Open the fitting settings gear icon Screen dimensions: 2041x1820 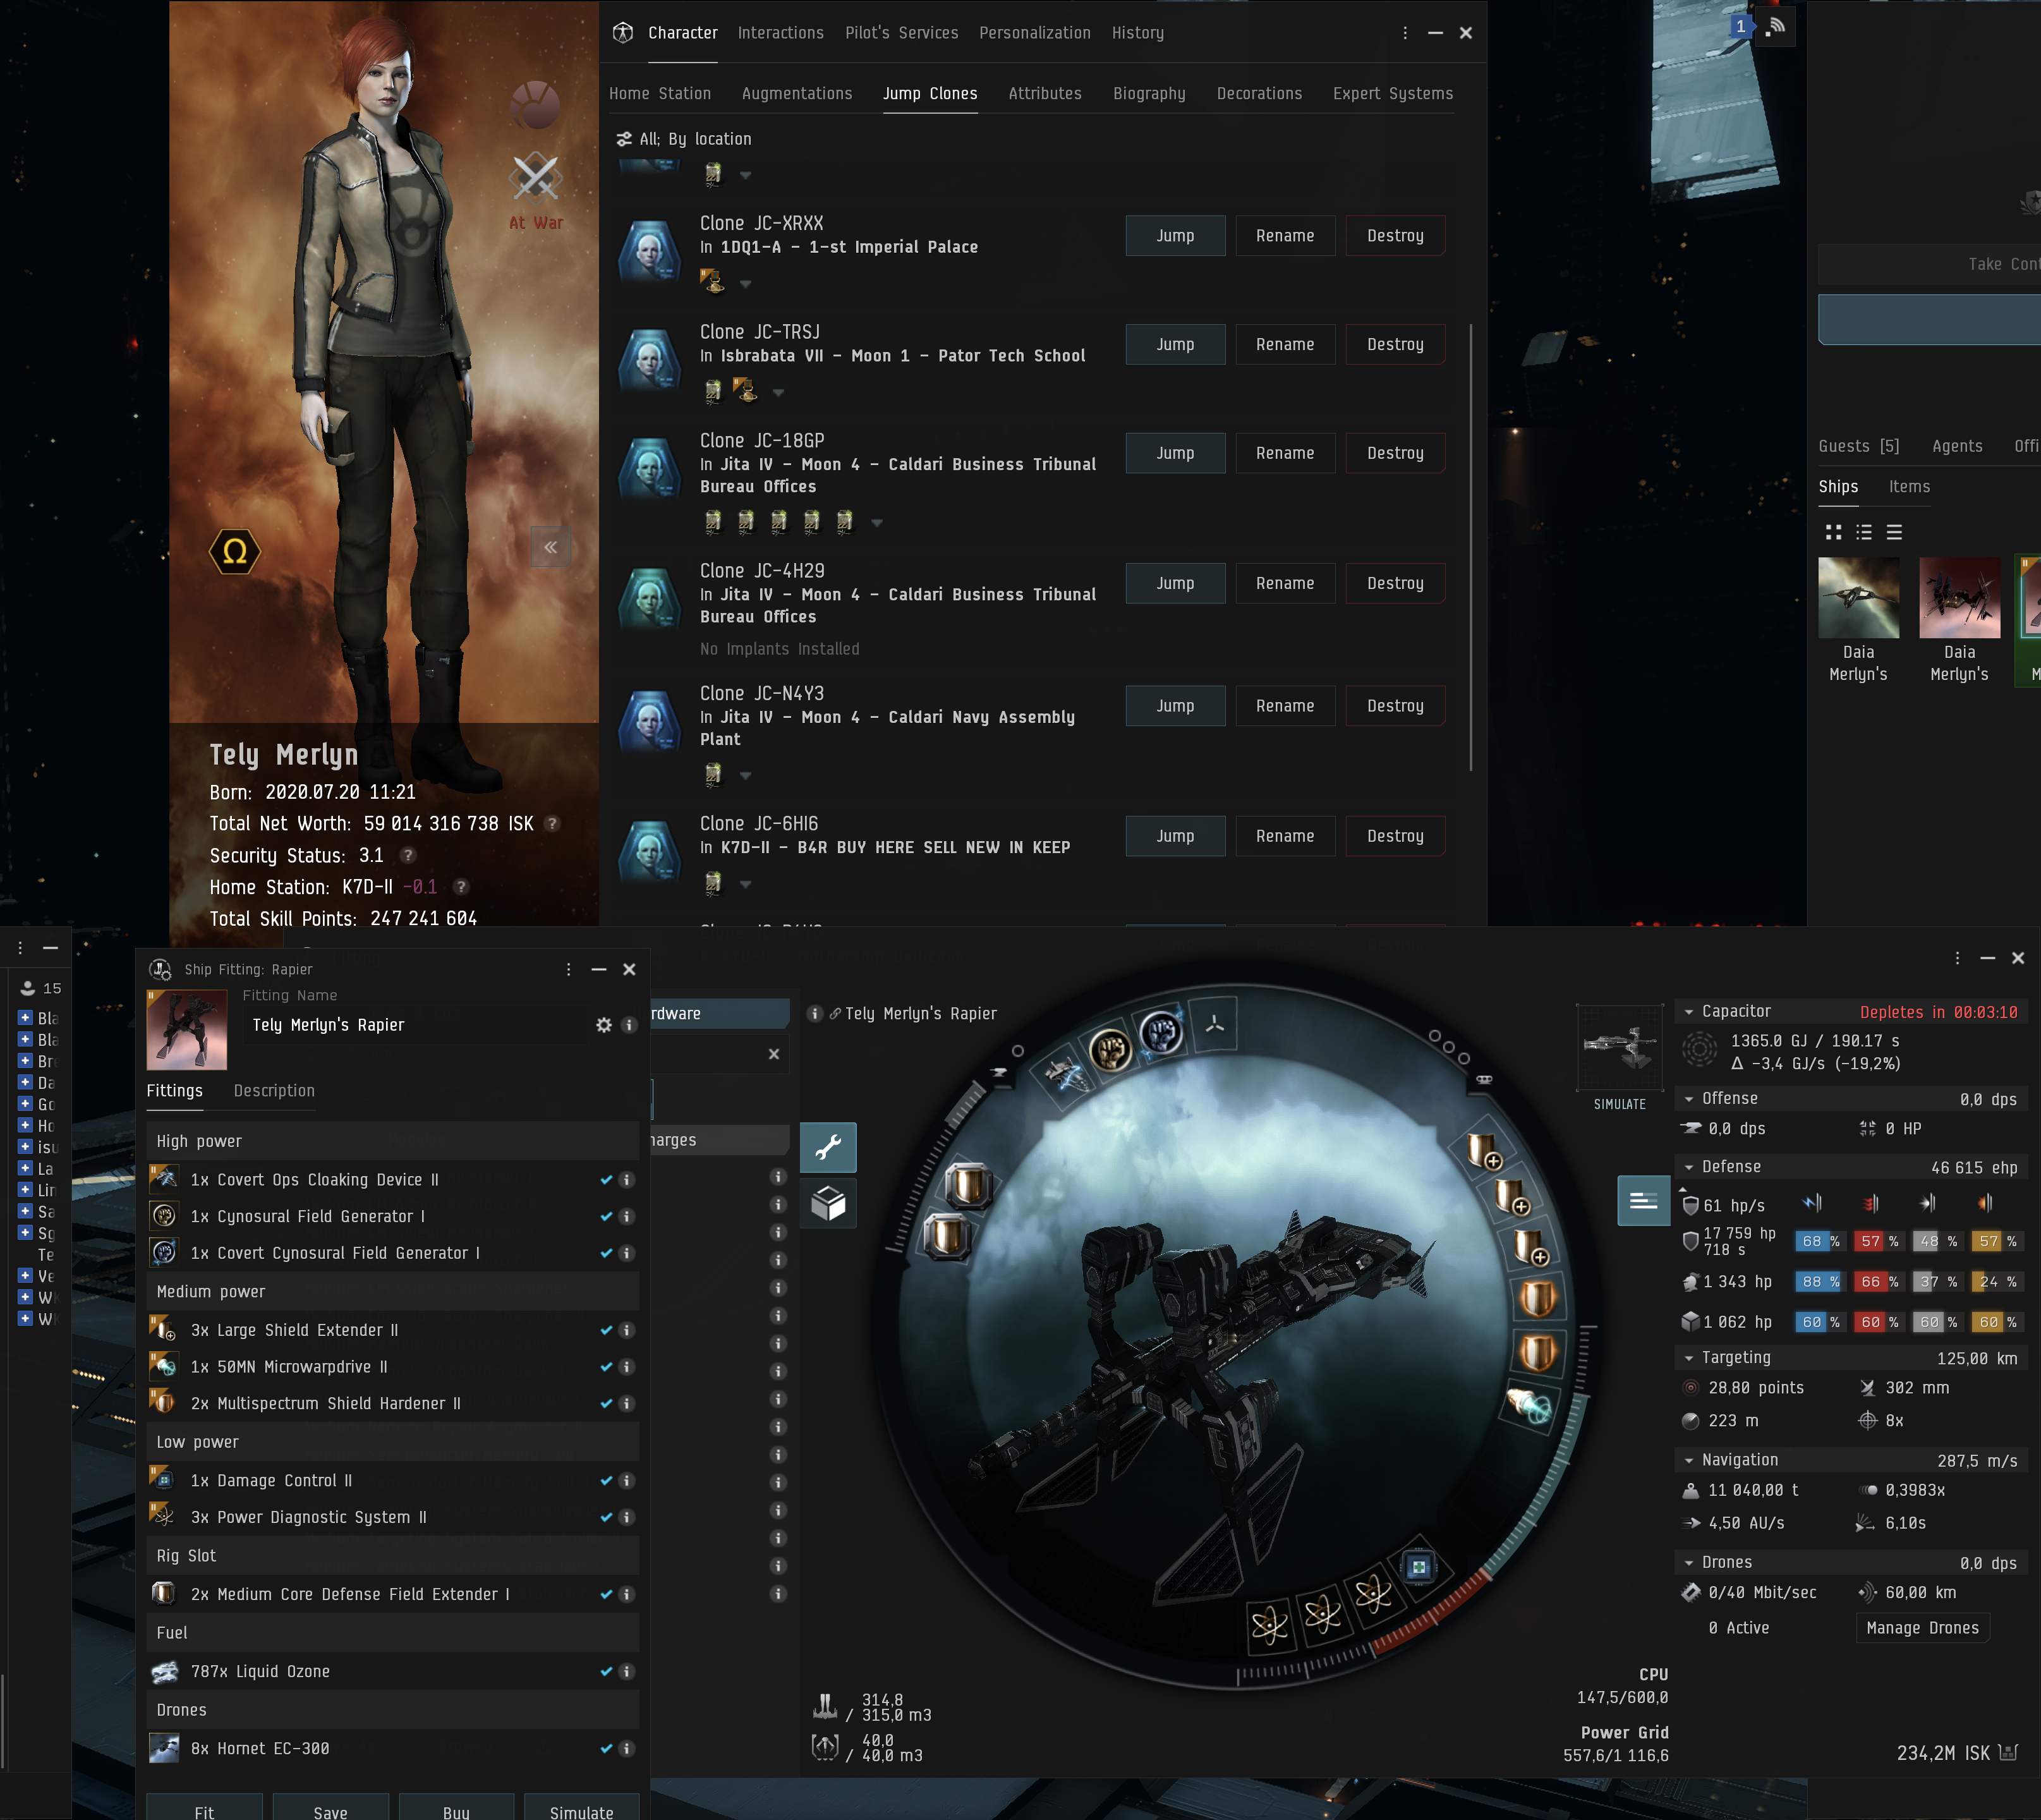[x=604, y=1025]
